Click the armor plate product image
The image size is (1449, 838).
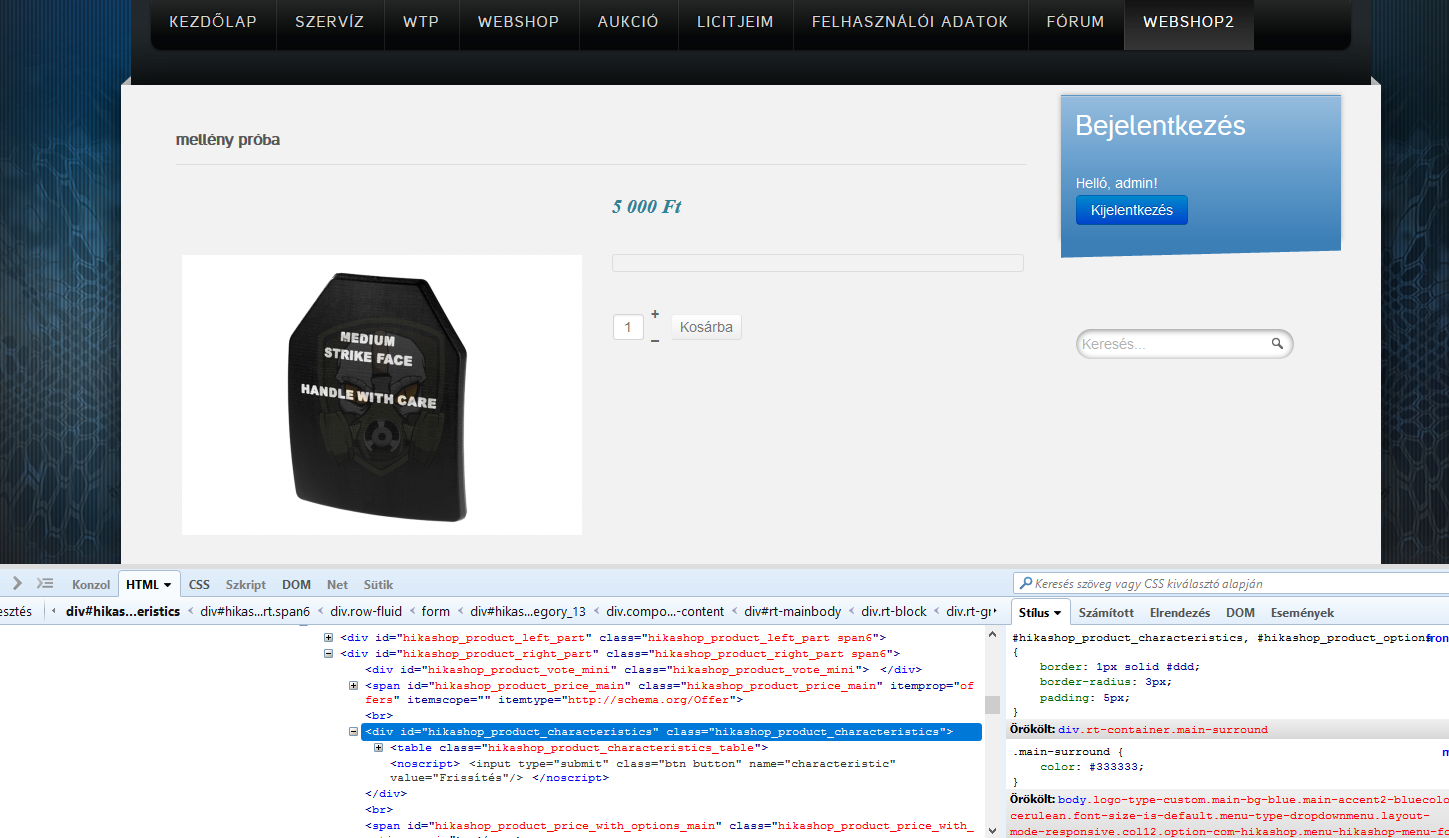381,394
